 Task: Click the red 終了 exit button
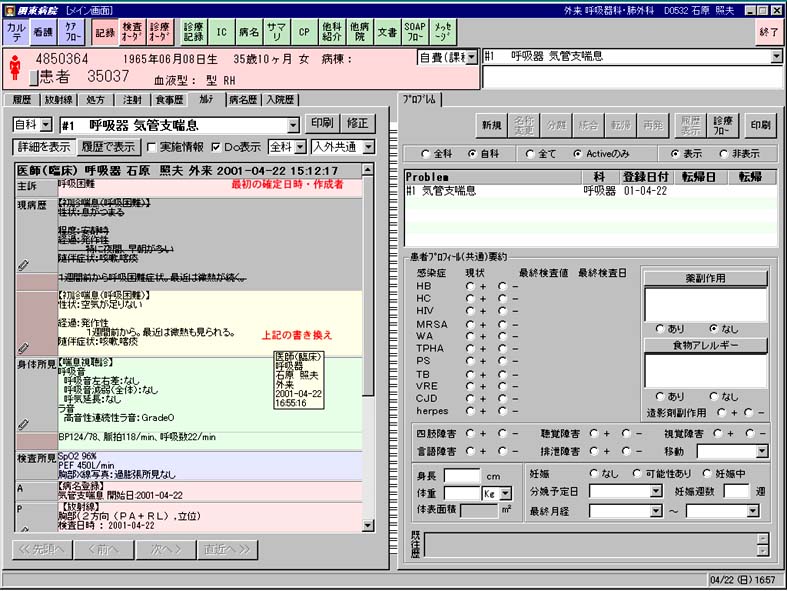[769, 32]
